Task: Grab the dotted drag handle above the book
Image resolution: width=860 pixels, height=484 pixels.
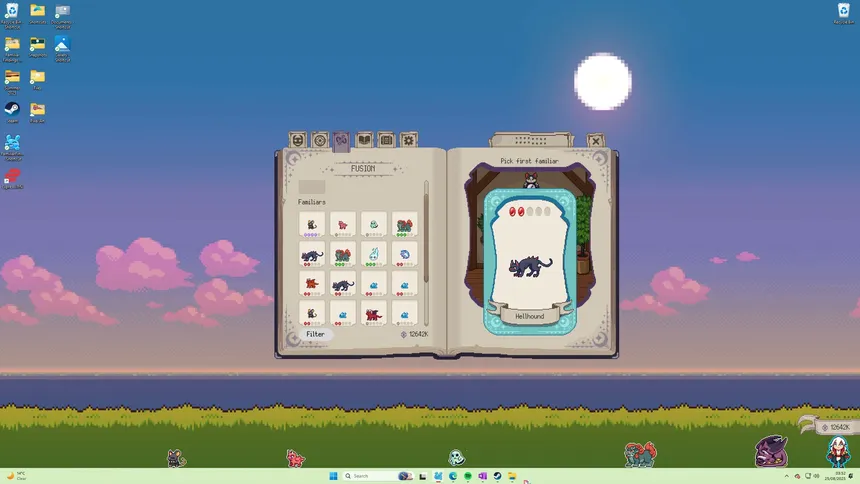Action: point(530,140)
